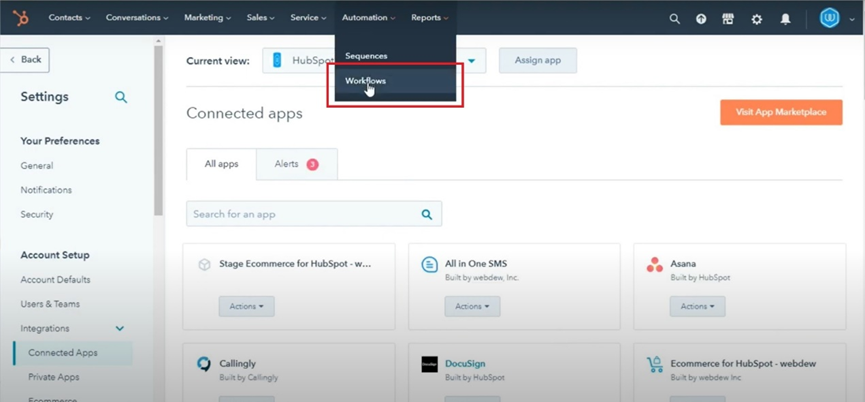Open the Reports menu
This screenshot has width=865, height=402.
point(430,18)
